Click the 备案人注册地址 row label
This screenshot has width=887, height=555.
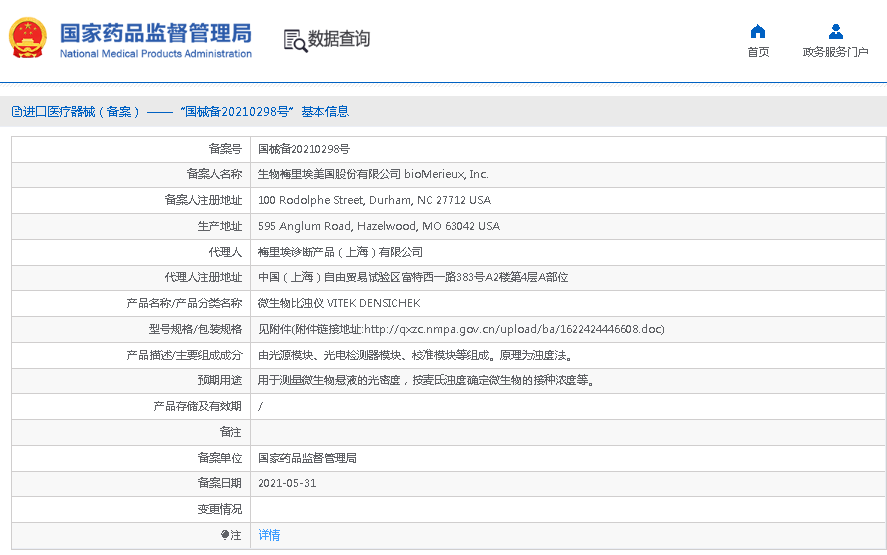(203, 200)
